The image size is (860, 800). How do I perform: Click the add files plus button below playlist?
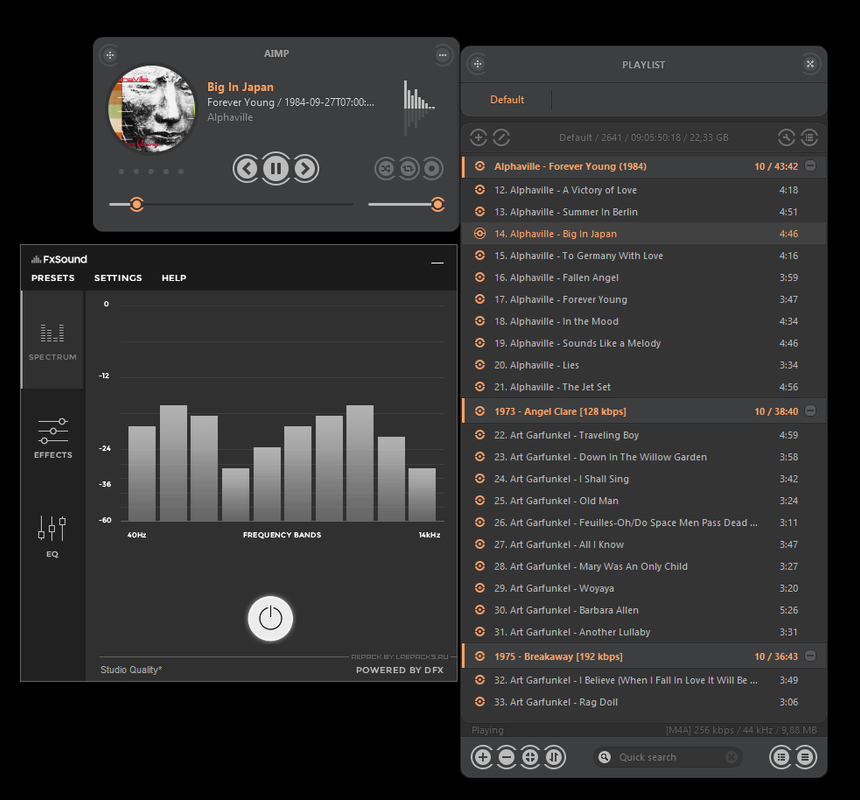[x=482, y=757]
